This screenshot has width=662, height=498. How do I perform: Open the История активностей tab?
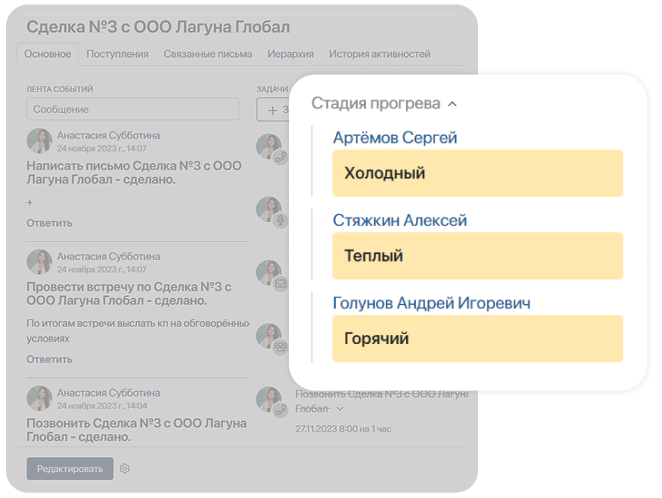pos(380,54)
